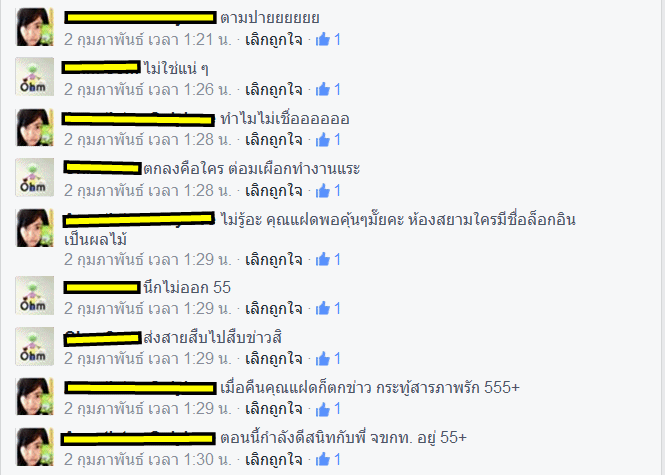The image size is (665, 475).
Task: Click thumbs-up icon on นึกไม่ออก 55 comment
Action: (323, 308)
